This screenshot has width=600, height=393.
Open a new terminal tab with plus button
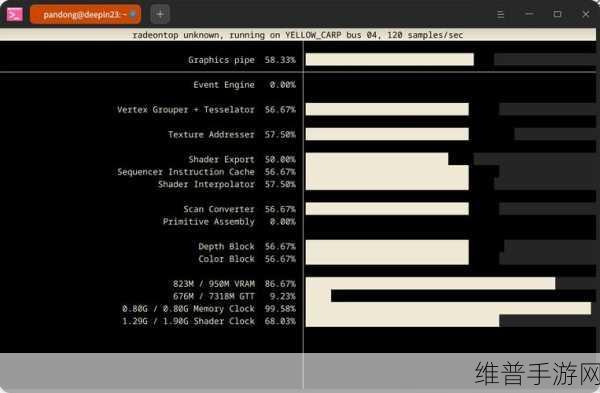(160, 15)
